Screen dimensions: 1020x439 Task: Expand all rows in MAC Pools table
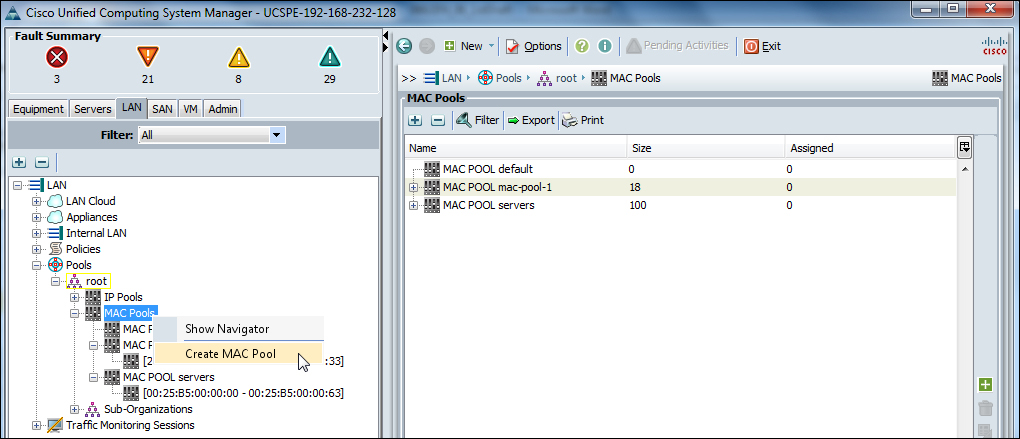point(415,120)
